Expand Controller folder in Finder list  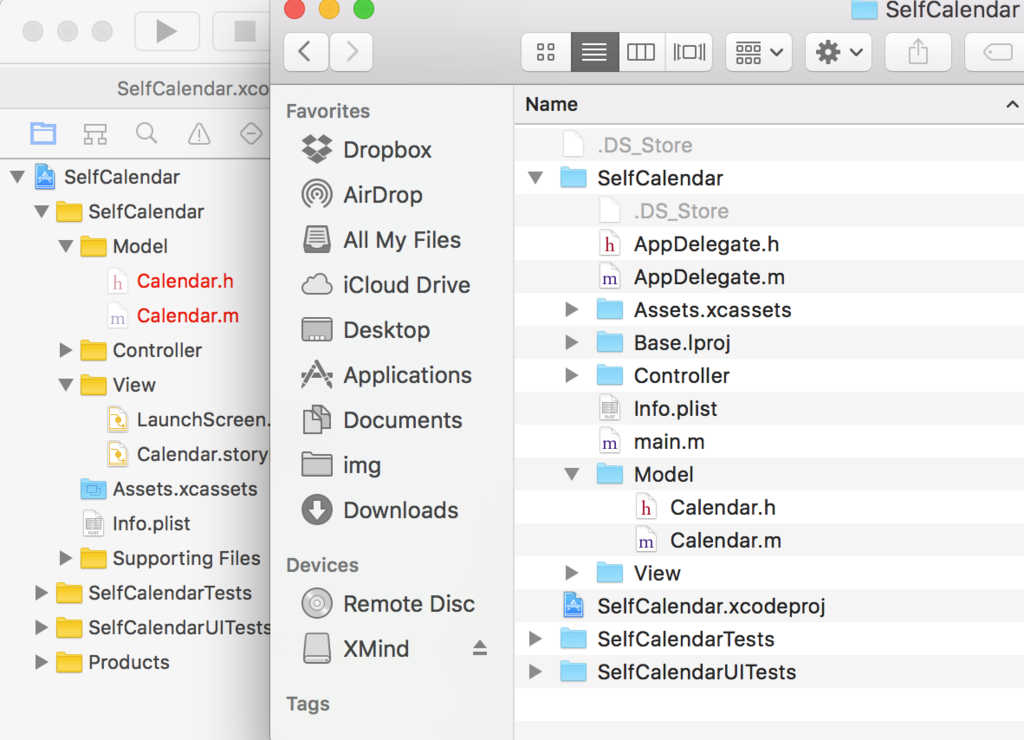[571, 375]
